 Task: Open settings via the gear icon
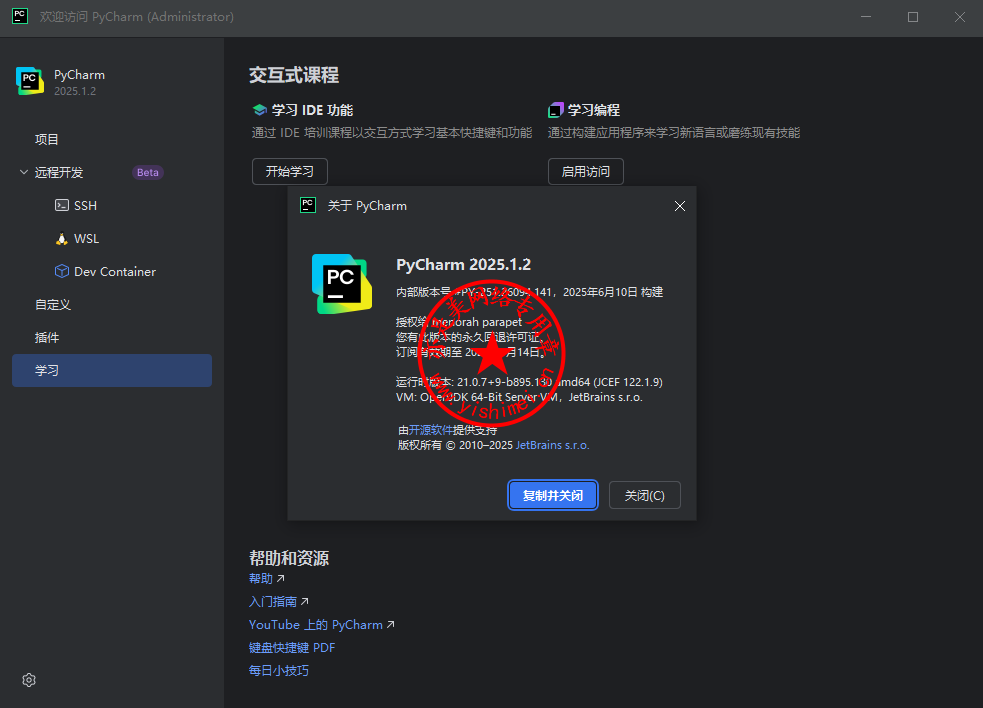click(29, 680)
